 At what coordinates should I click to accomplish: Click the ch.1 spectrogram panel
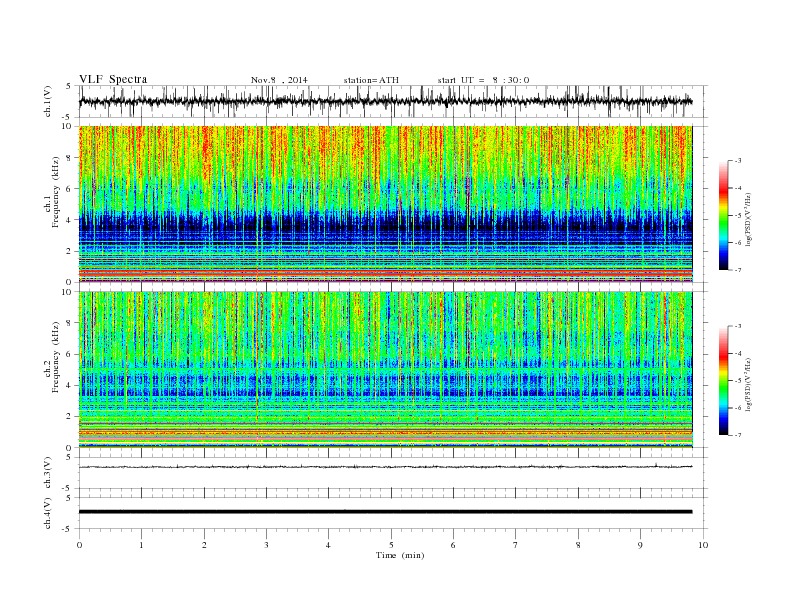click(x=386, y=204)
